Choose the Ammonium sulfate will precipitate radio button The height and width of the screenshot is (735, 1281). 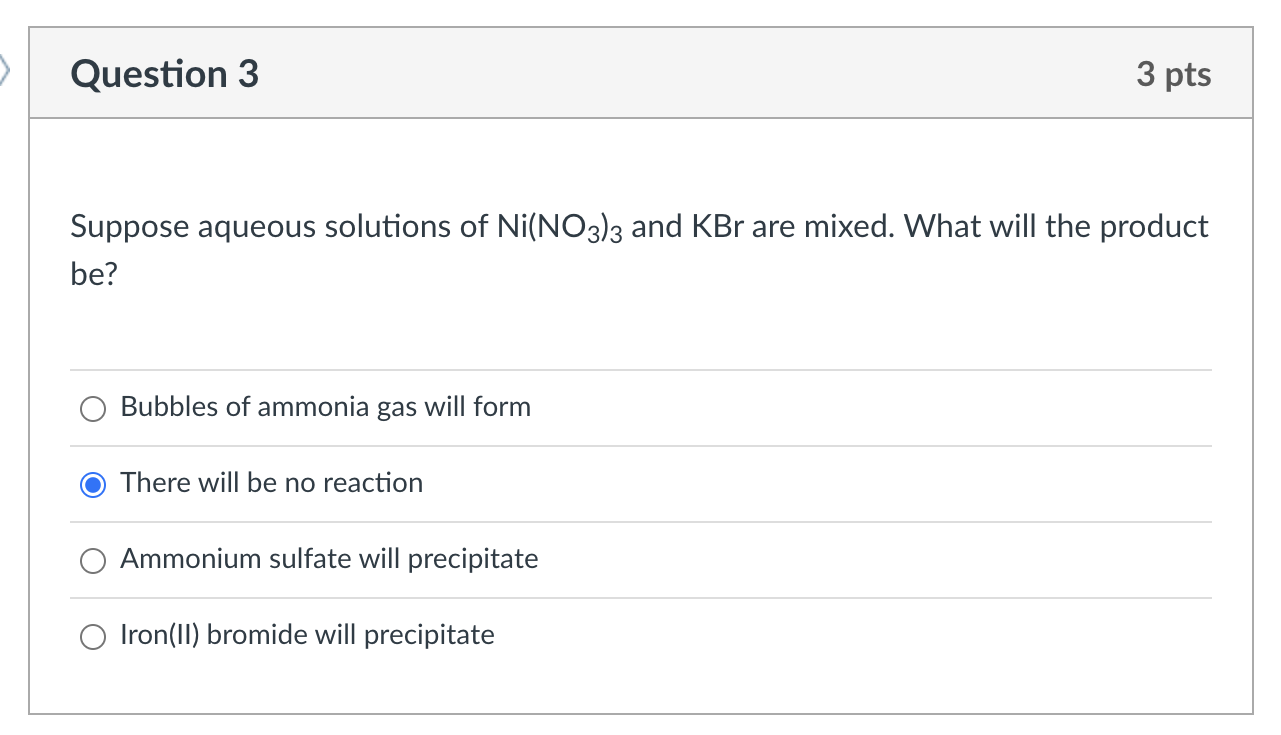coord(93,561)
